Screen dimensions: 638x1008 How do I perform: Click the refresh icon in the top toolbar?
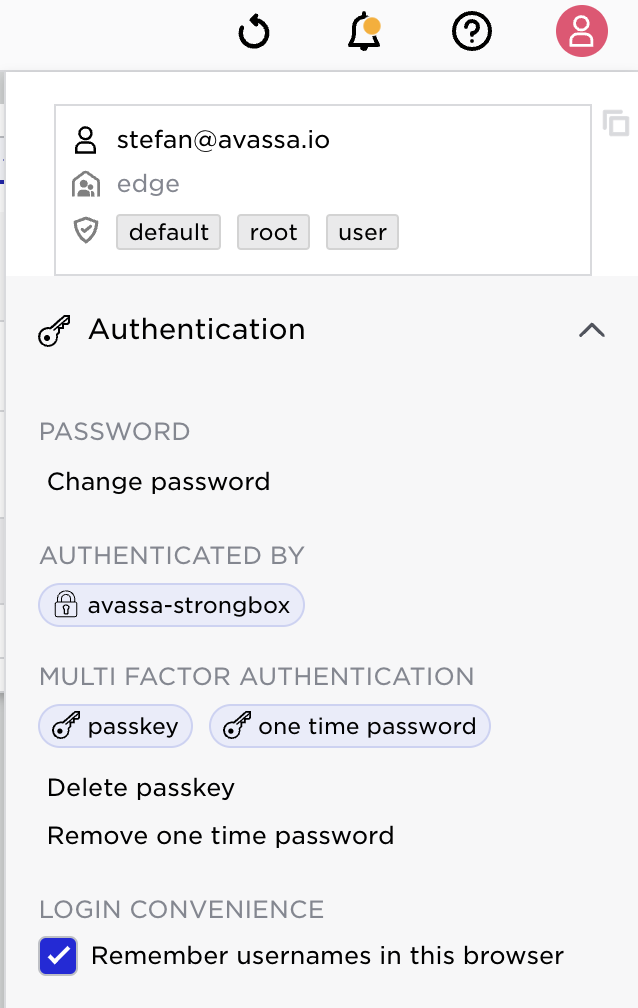click(x=253, y=31)
